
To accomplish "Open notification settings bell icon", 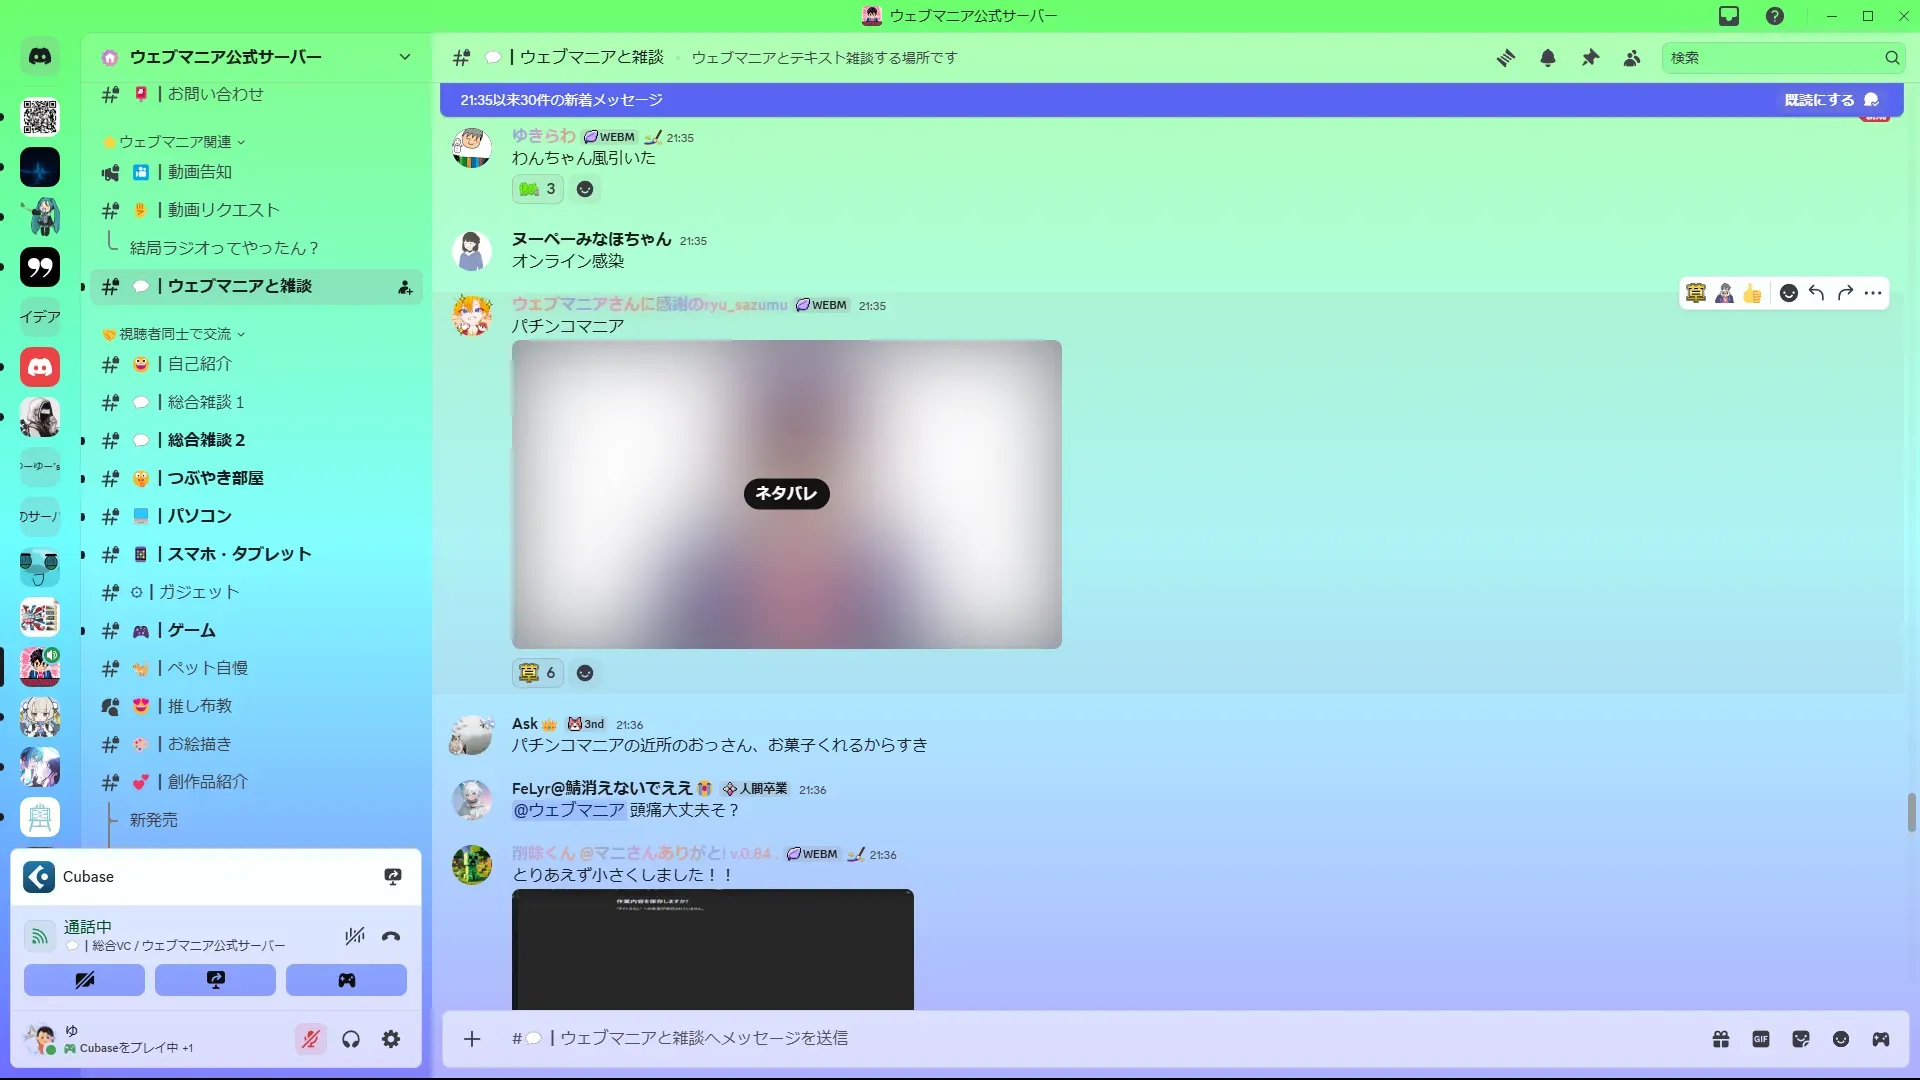I will pos(1547,58).
